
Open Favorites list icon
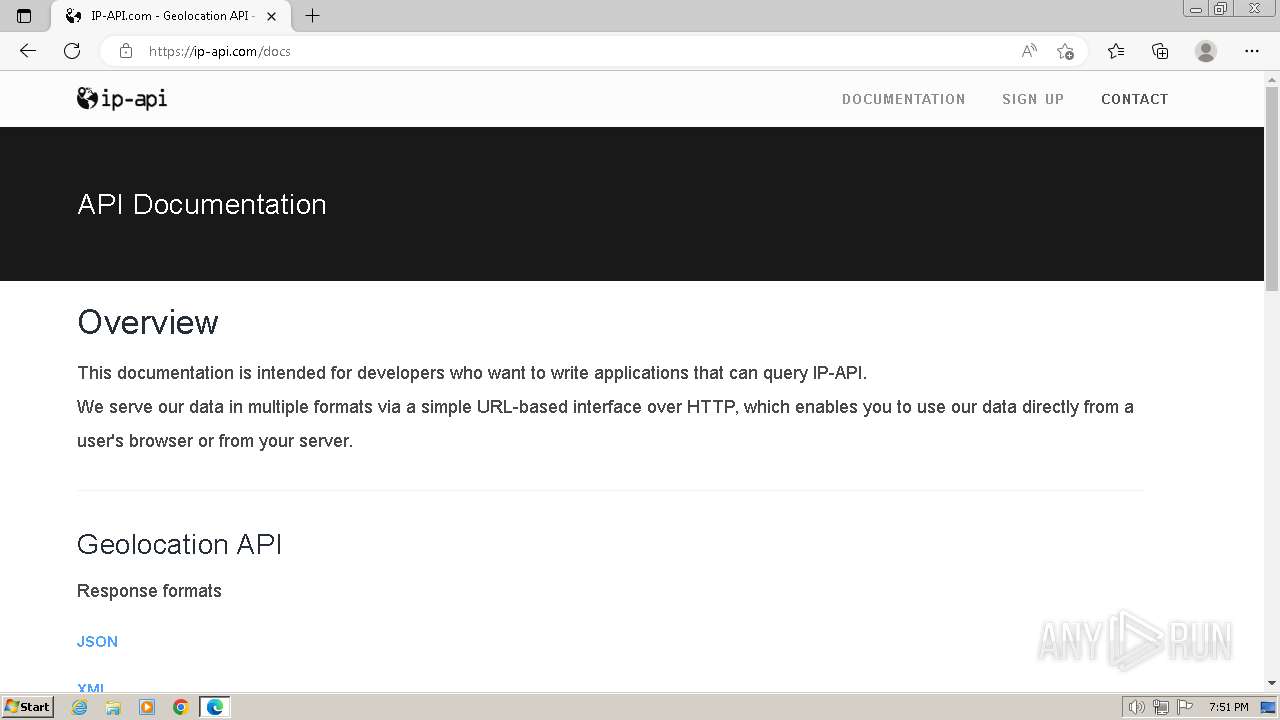coord(1116,51)
